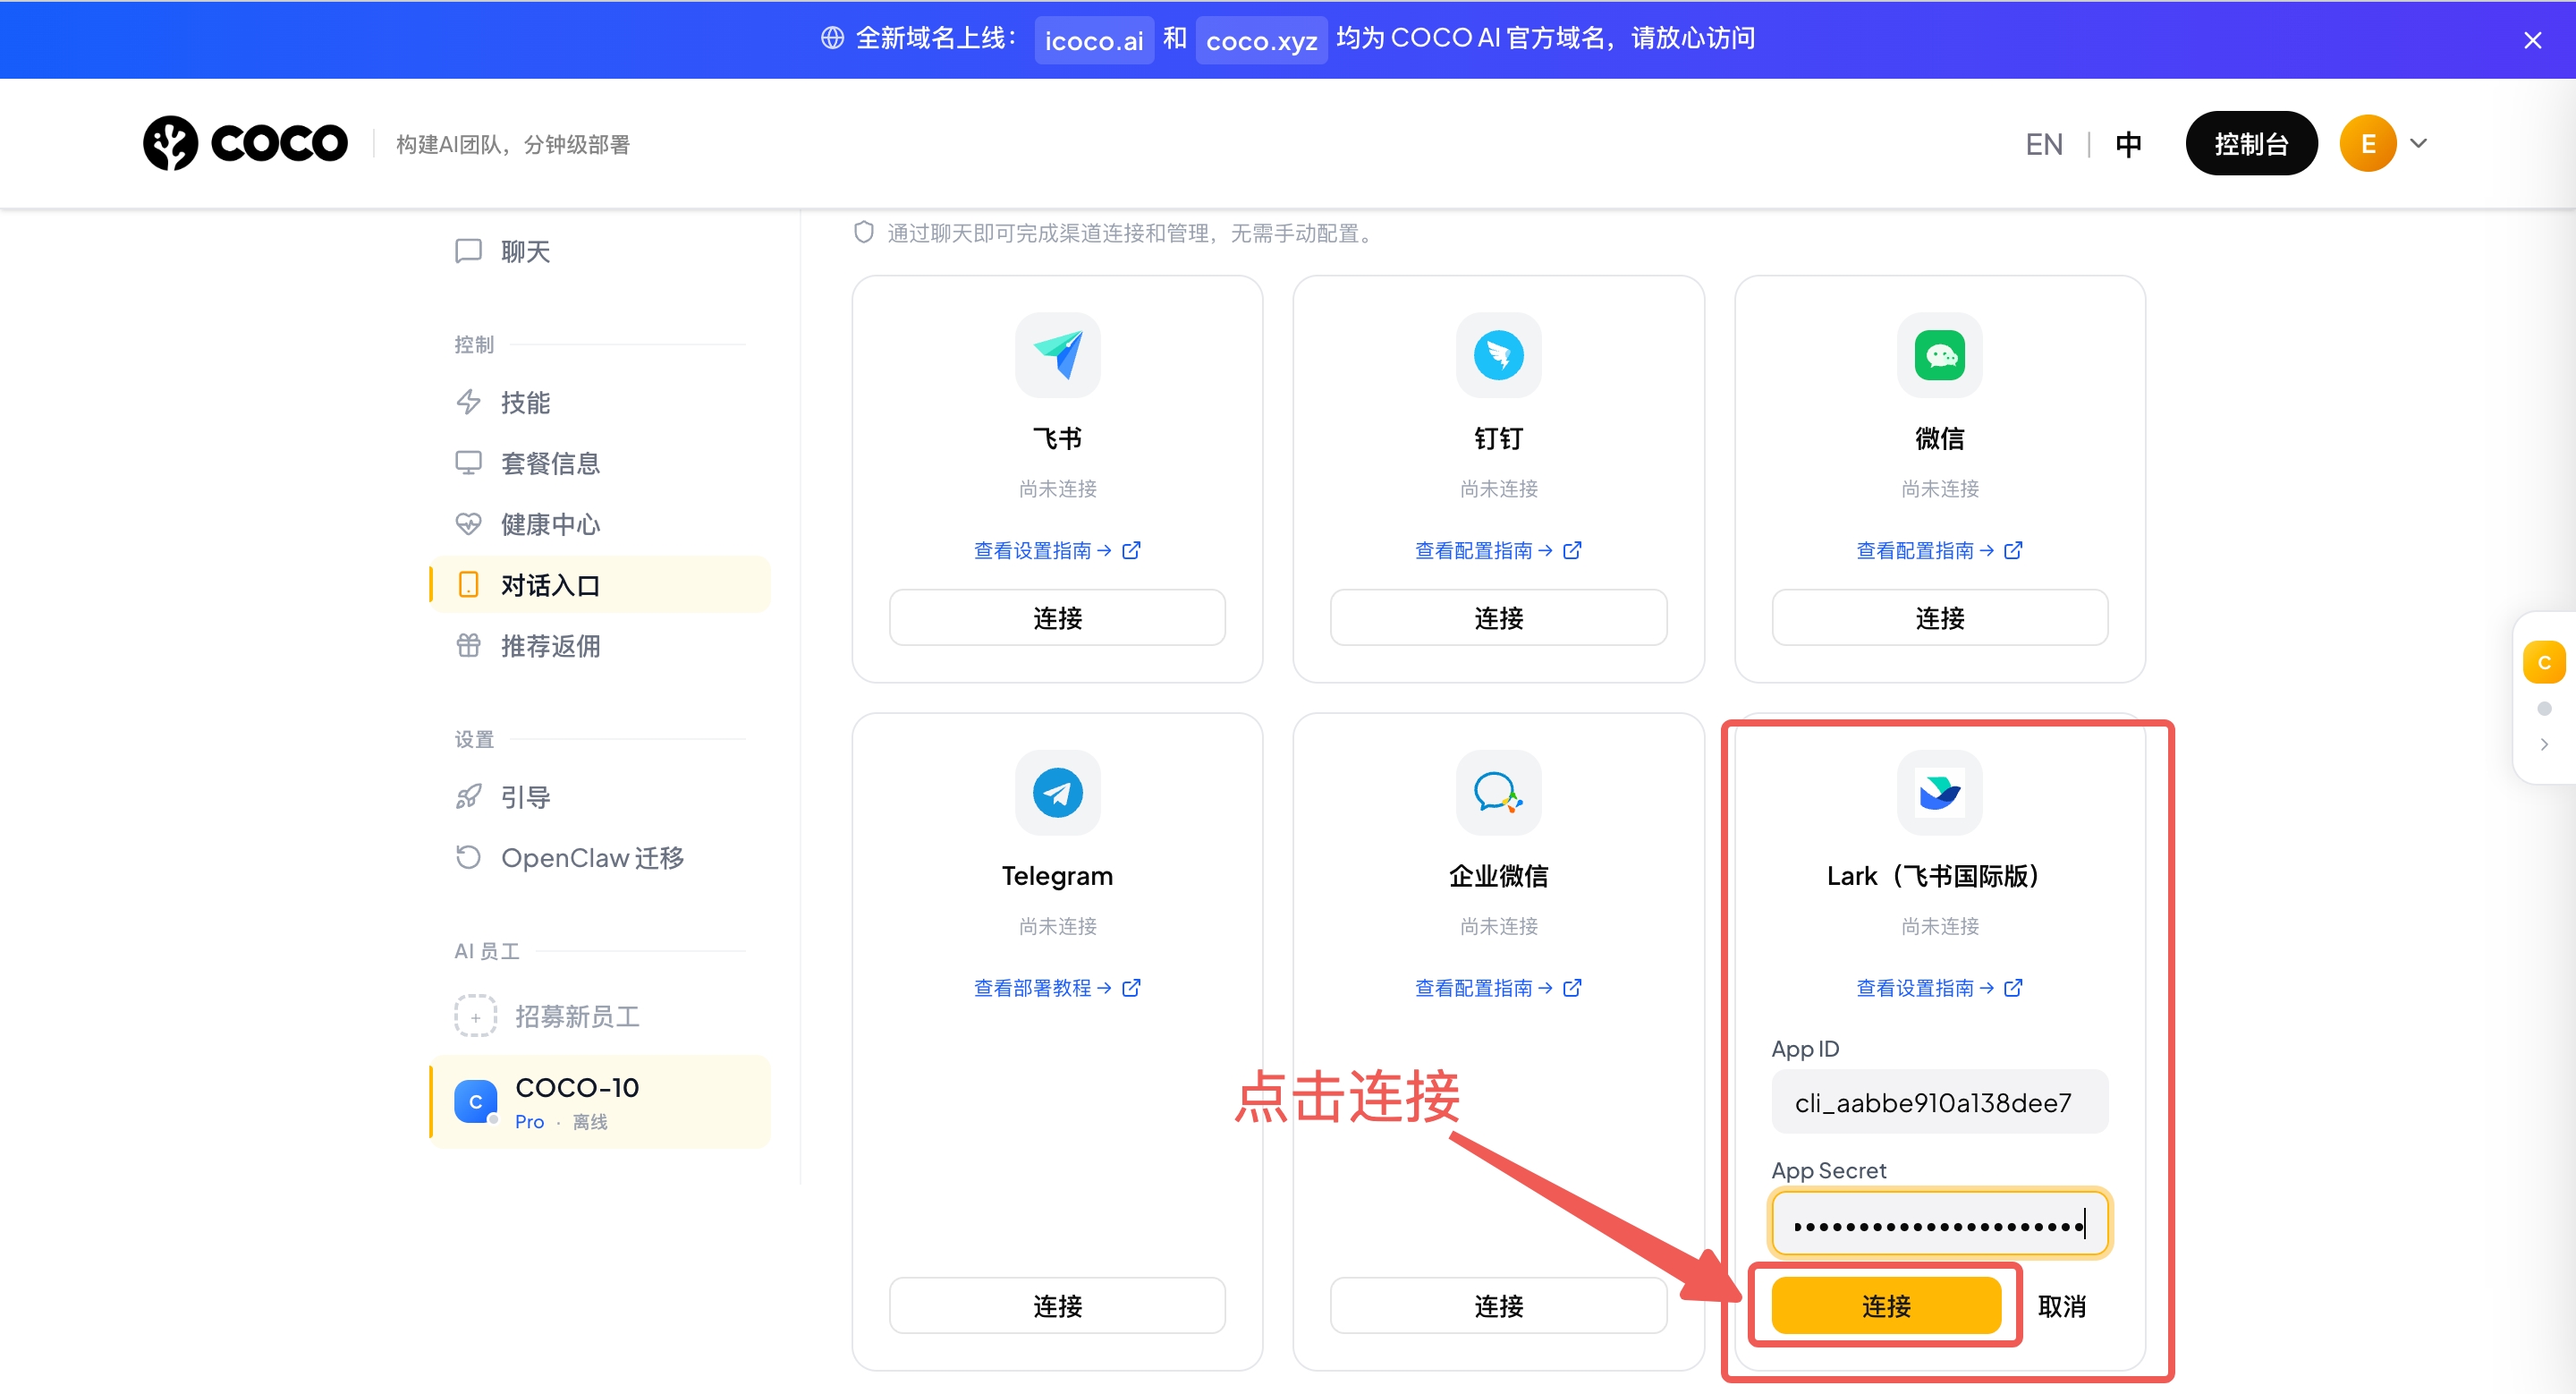Click 连接 button on the 企业微信 card
Image resolution: width=2576 pixels, height=1394 pixels.
1498,1306
